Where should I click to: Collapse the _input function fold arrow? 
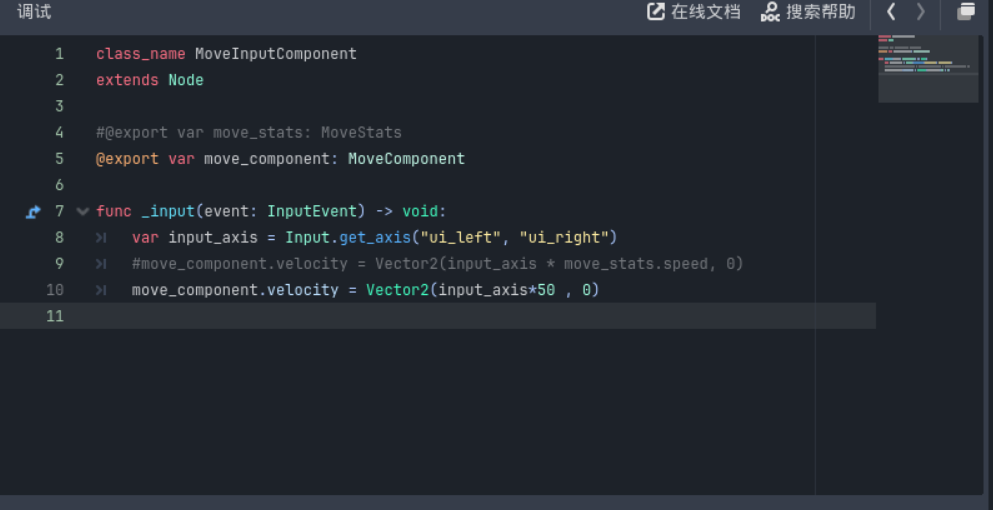point(82,212)
